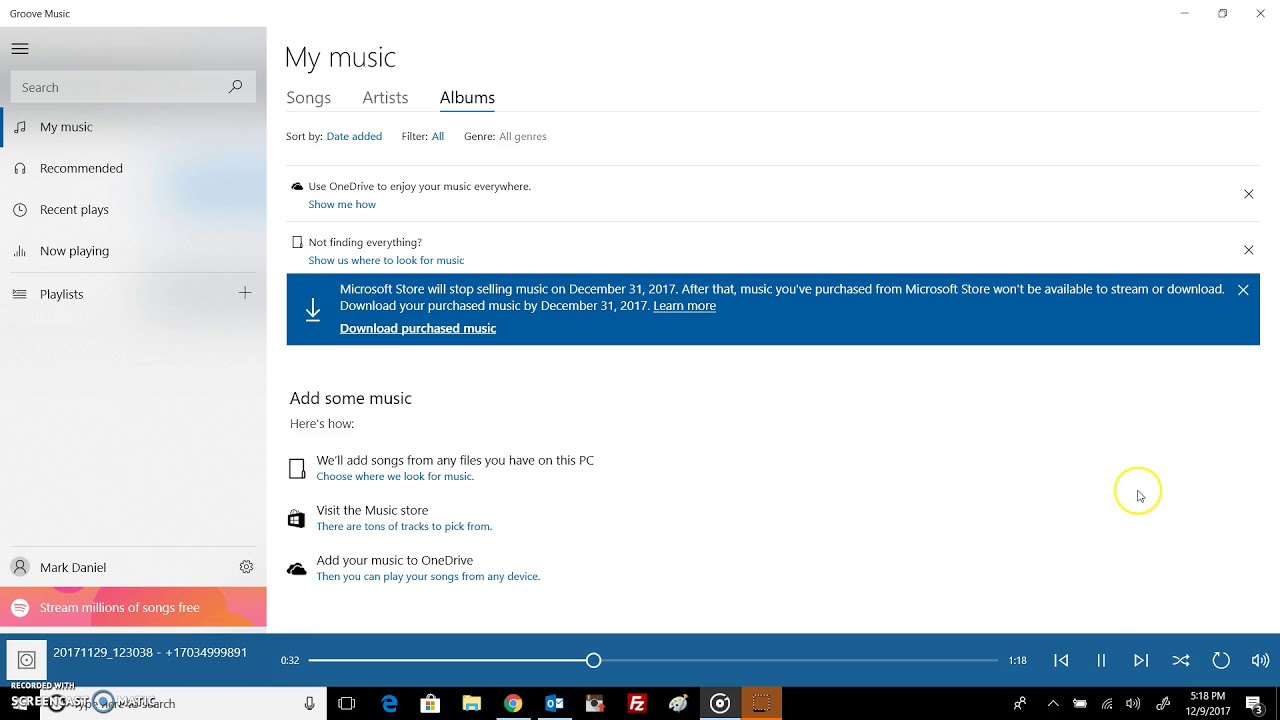Switch to Artists tab

385,97
